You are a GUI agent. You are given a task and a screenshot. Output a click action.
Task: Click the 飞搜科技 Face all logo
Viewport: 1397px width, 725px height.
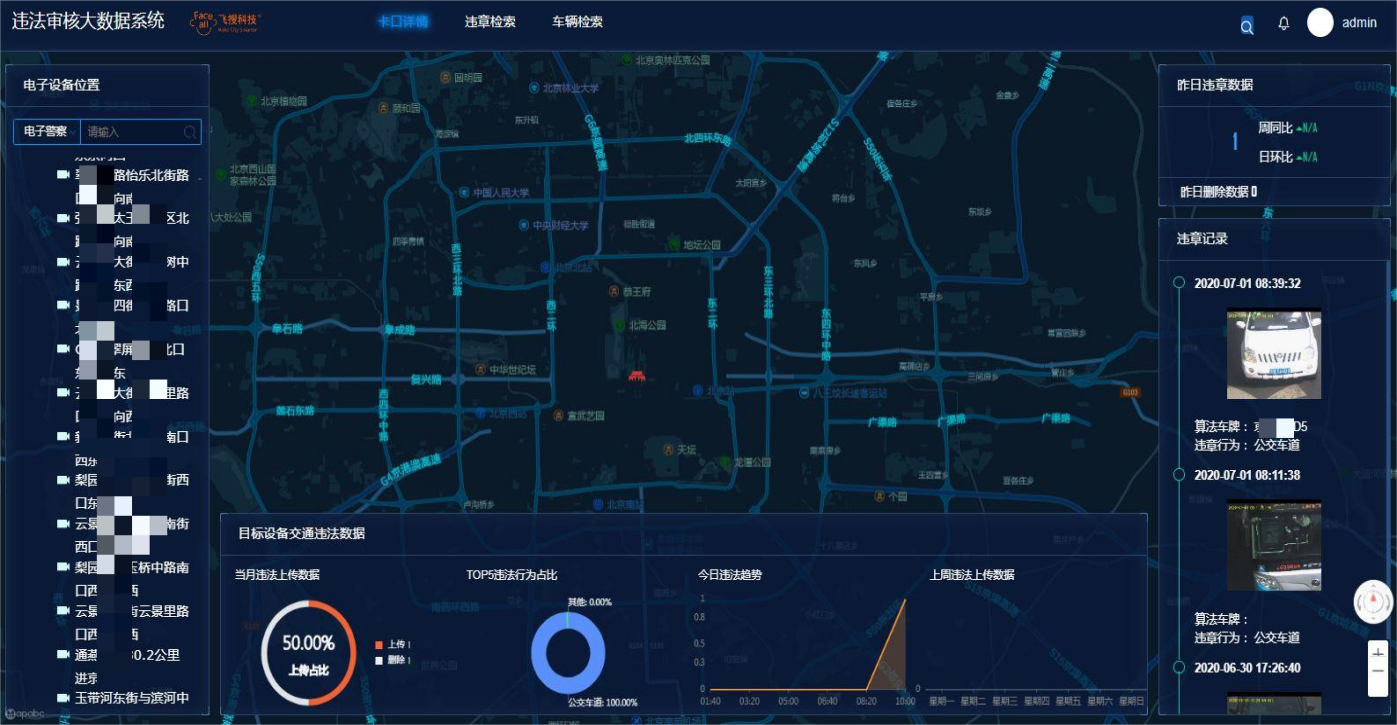[226, 22]
